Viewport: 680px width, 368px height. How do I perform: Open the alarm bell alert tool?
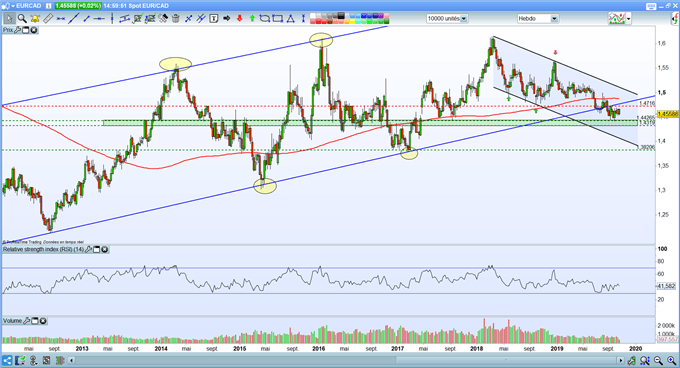point(35,19)
